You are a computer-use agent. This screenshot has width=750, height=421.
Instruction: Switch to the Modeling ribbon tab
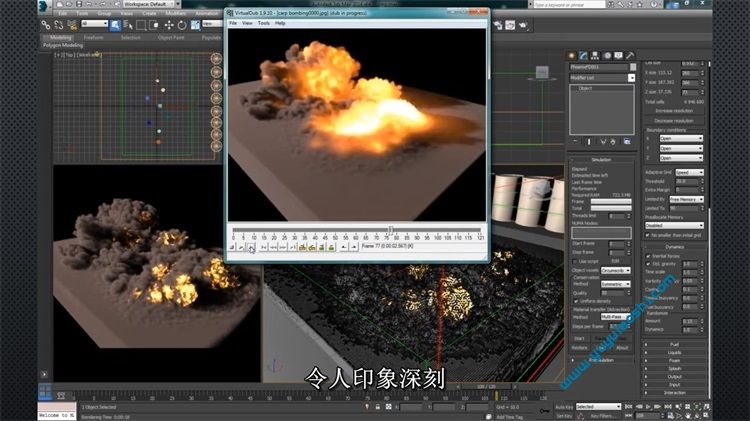coord(60,37)
